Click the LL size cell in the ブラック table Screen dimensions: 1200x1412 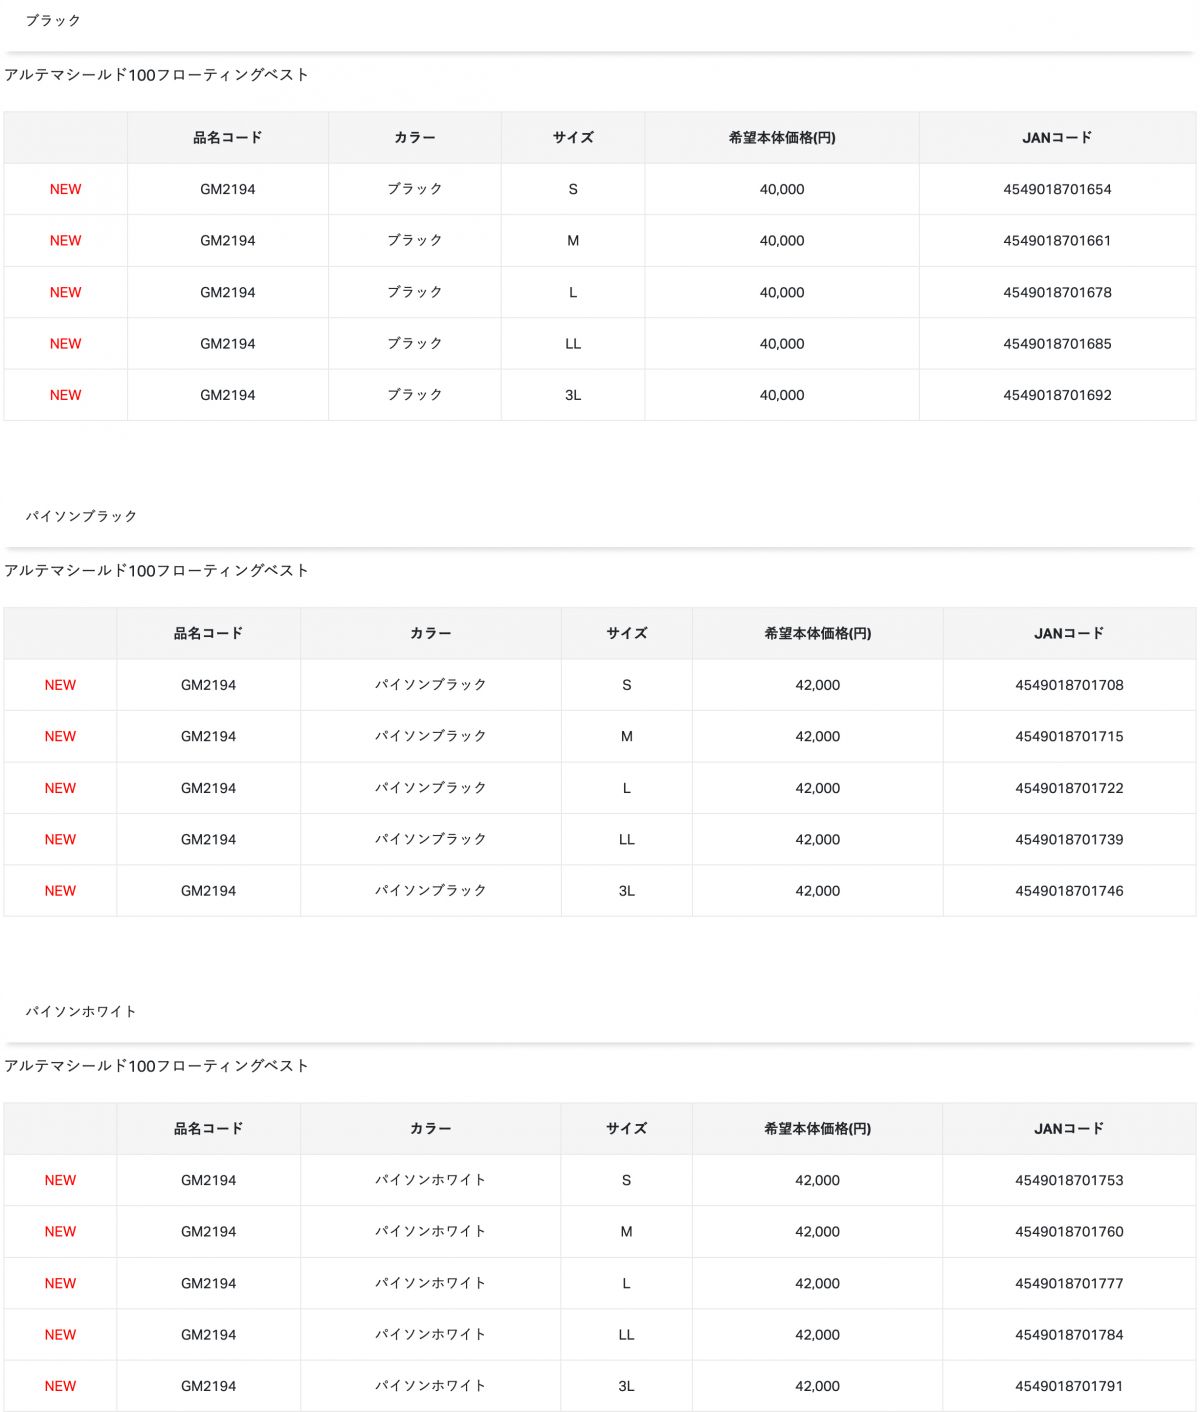coord(573,344)
